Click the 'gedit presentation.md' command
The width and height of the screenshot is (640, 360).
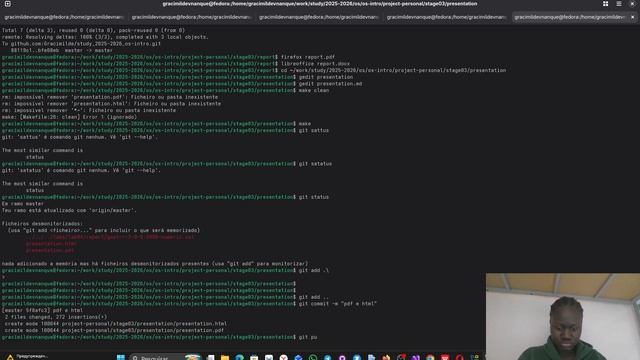coord(330,84)
